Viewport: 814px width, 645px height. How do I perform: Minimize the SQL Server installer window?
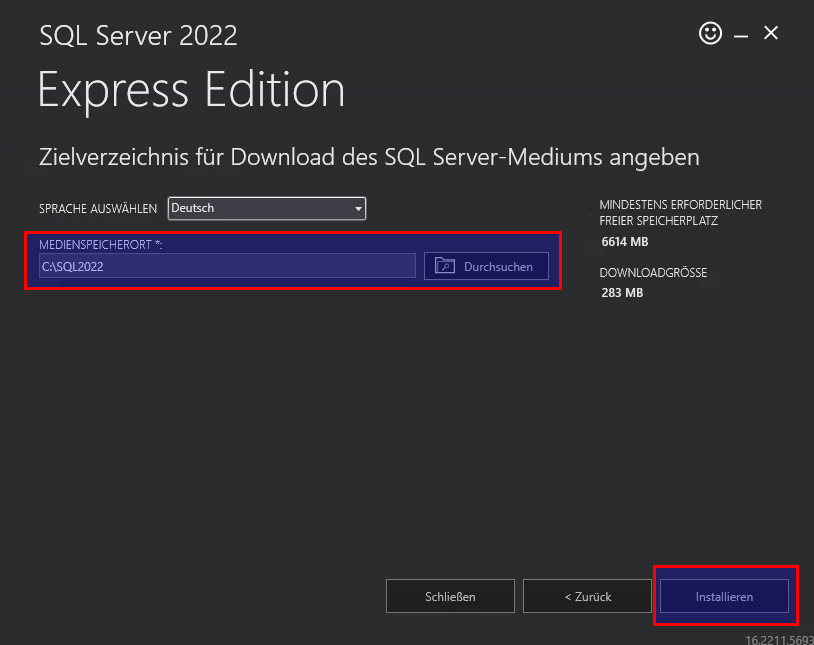741,35
